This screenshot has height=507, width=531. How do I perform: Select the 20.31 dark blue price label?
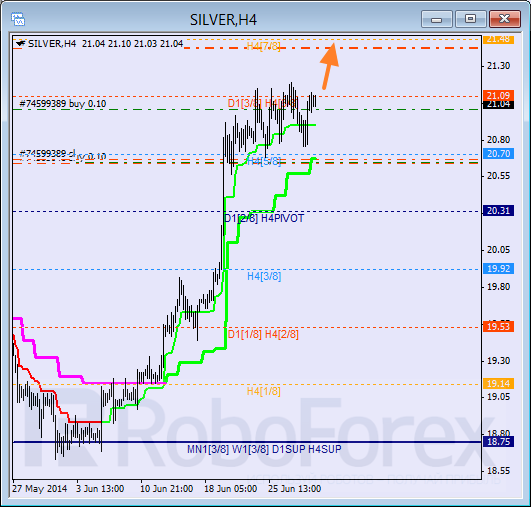tap(498, 211)
